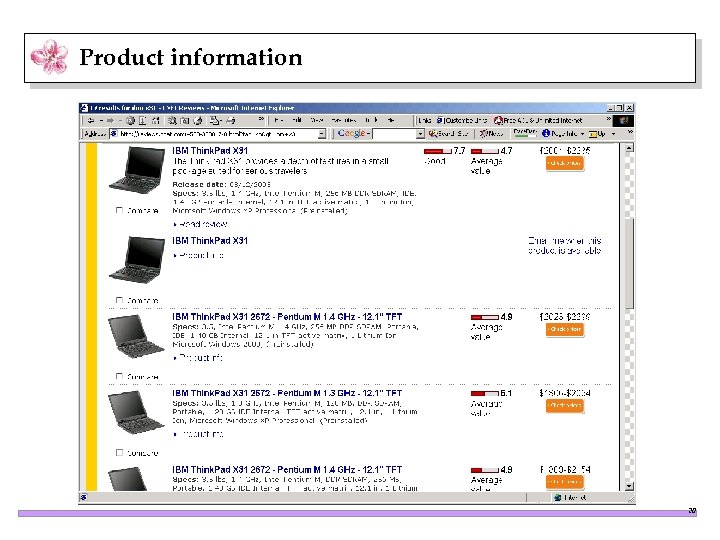Viewport: 720px width, 540px height.
Task: Click the Print toolbar icon
Action: click(x=231, y=121)
